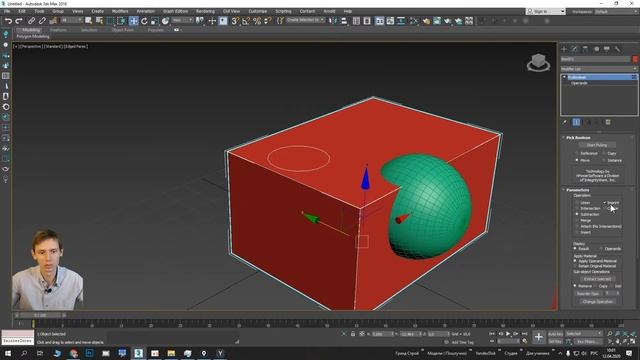Switch to the Modeling ribbon tab
The image size is (640, 360).
point(31,30)
